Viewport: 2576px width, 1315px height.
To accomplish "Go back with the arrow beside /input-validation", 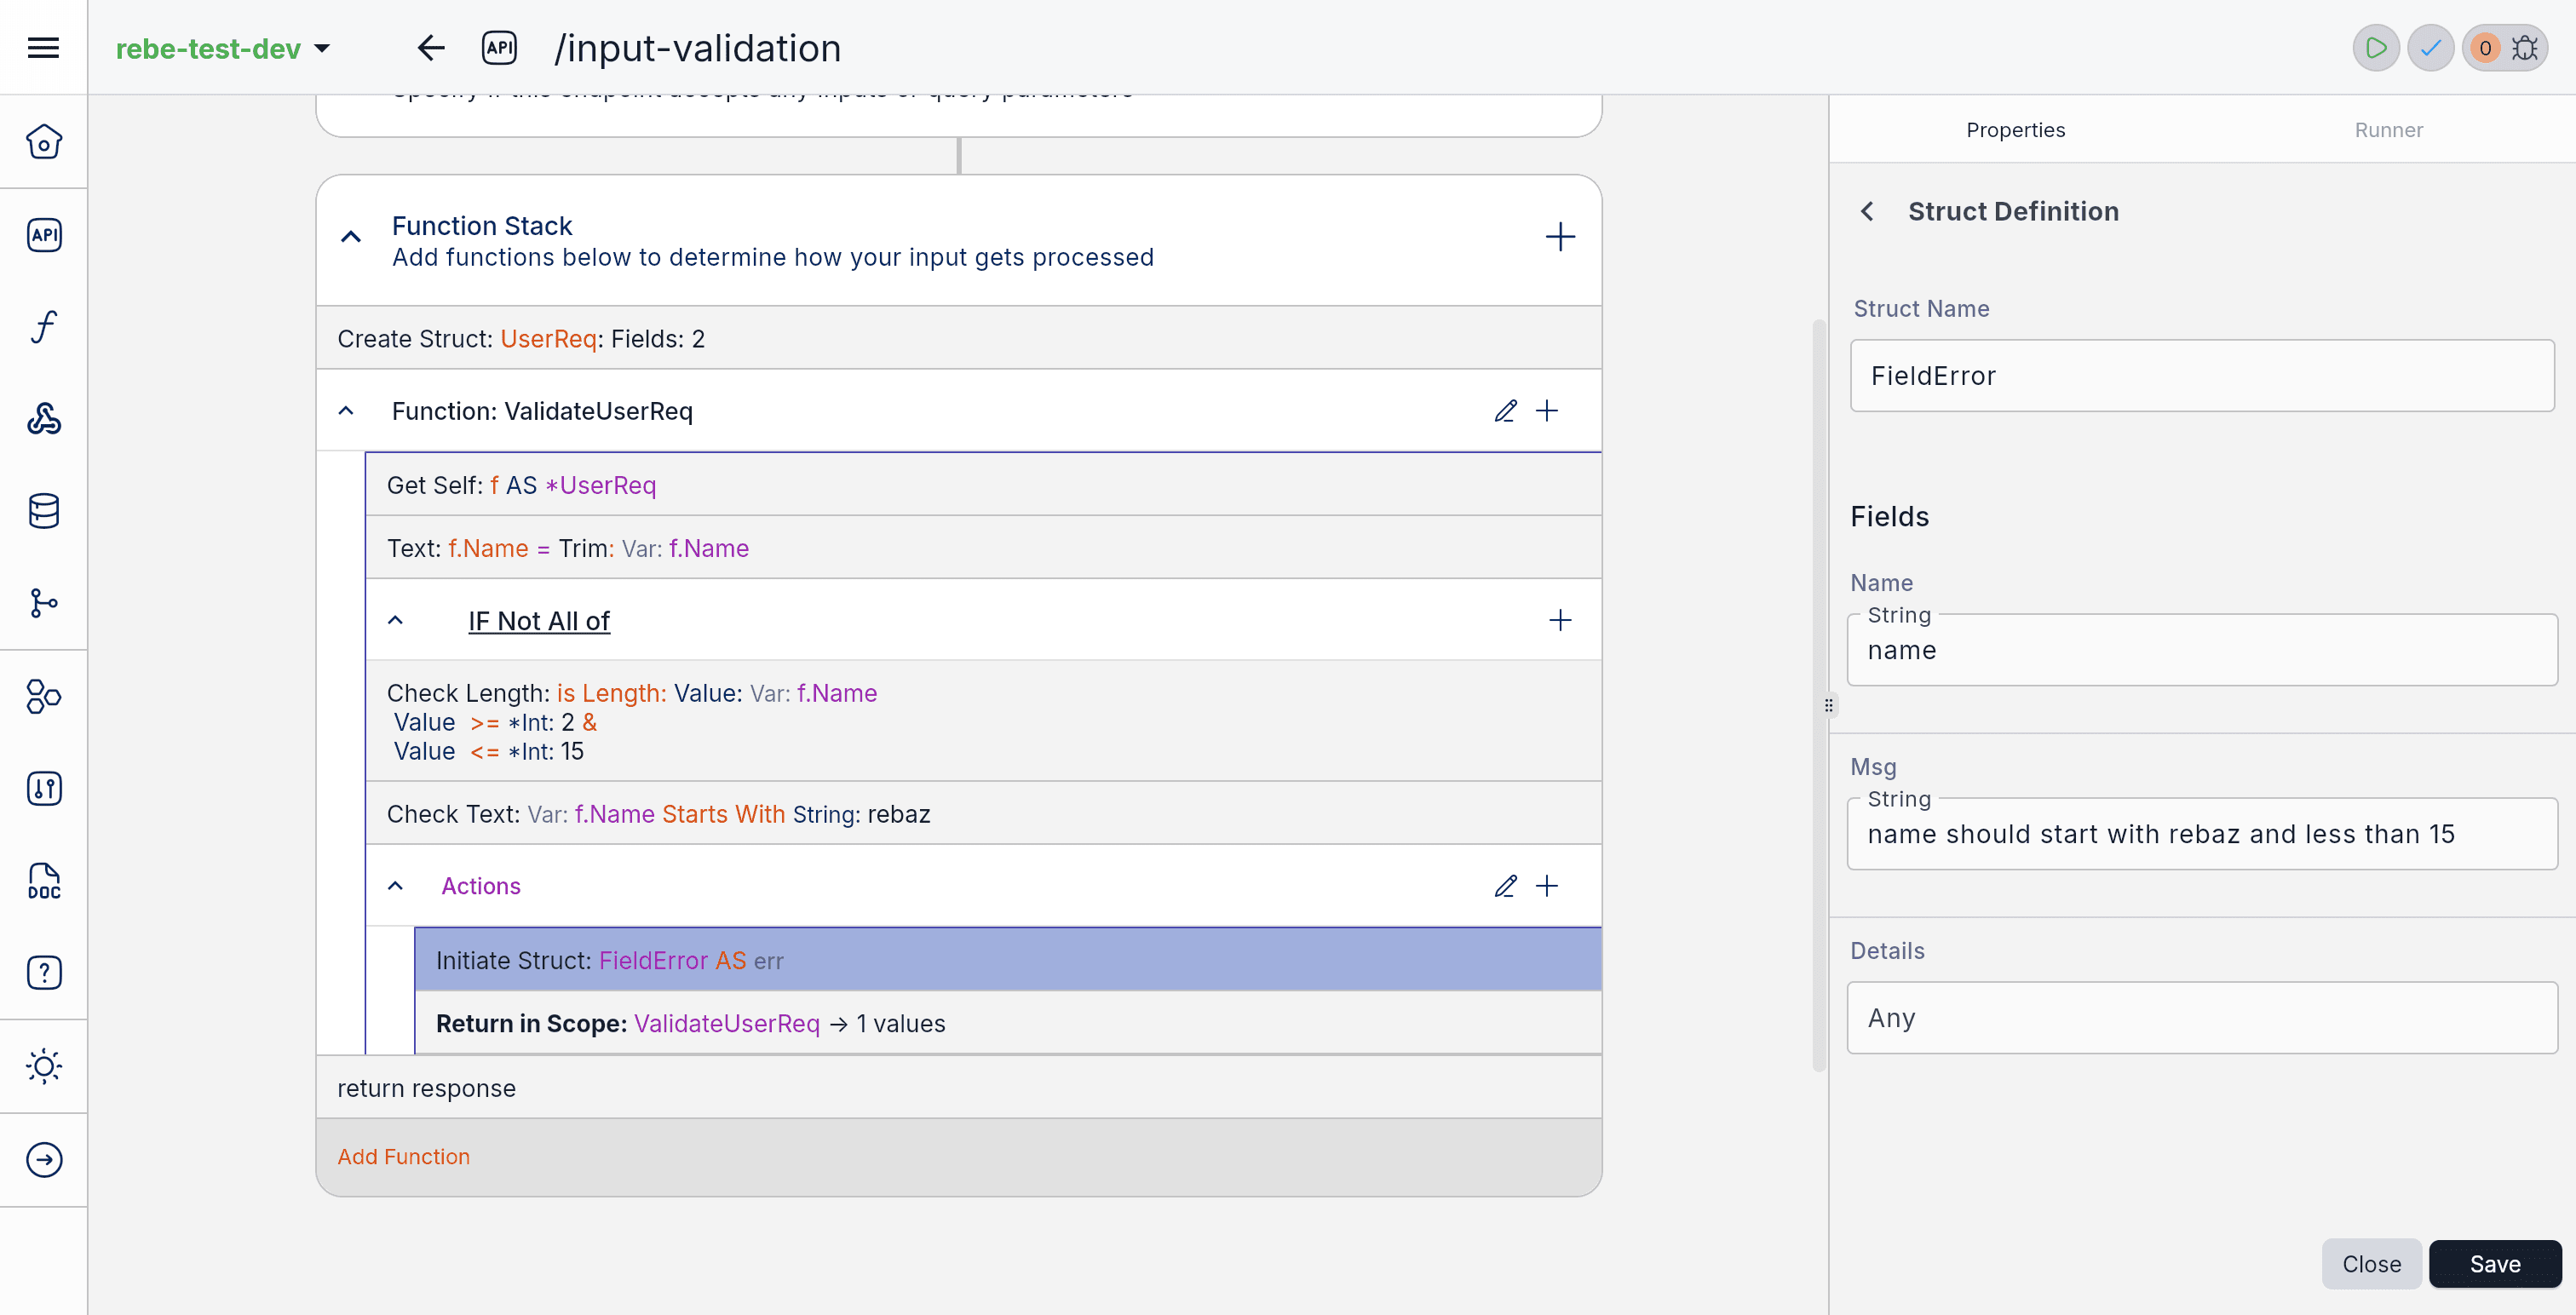I will pyautogui.click(x=430, y=47).
